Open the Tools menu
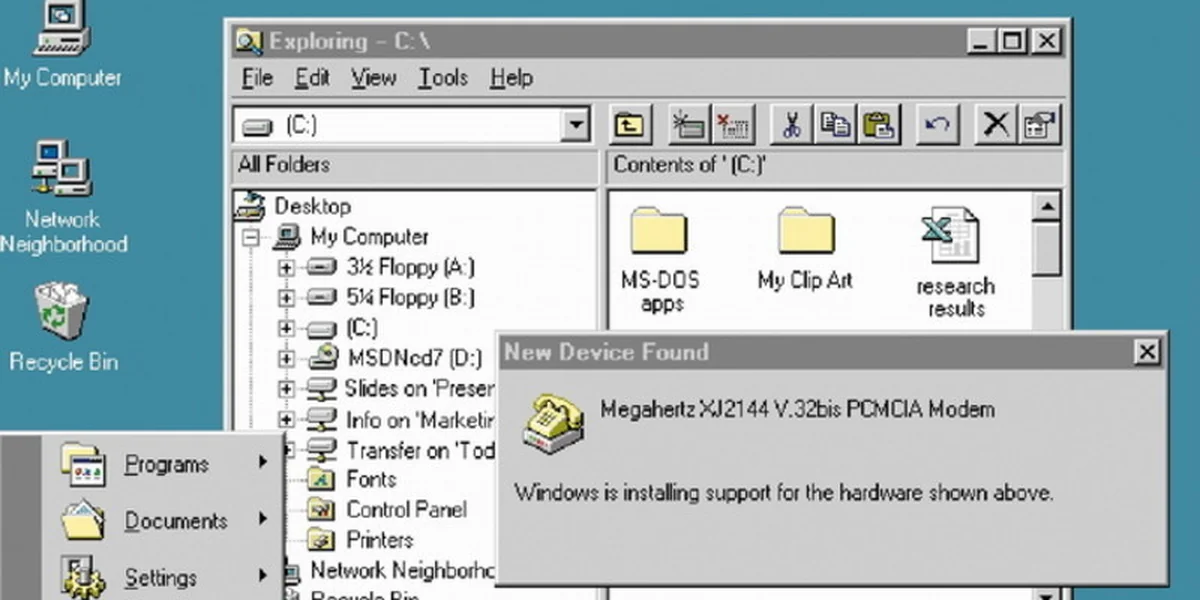This screenshot has width=1200, height=600. coord(443,78)
